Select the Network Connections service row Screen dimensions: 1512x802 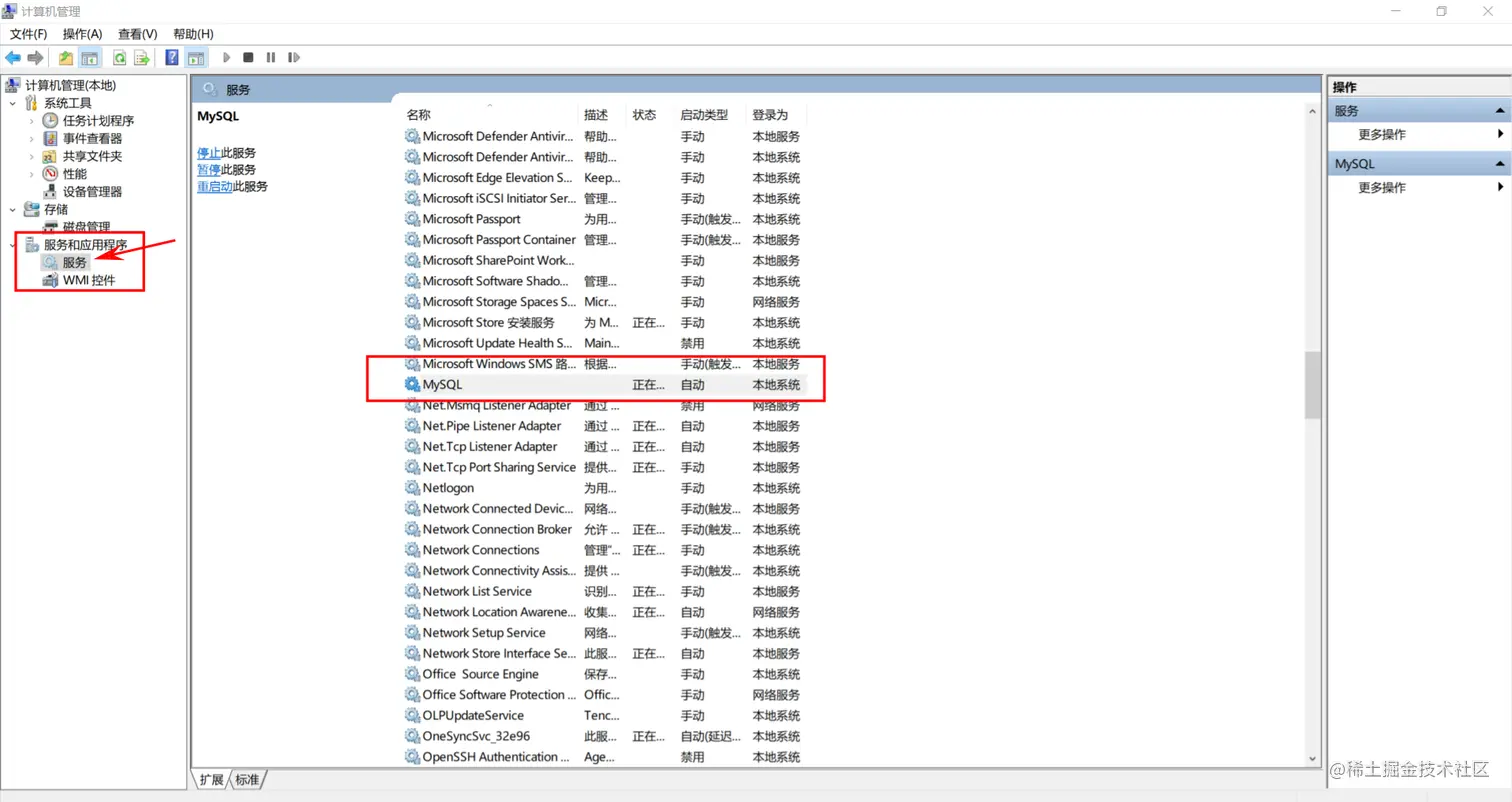pyautogui.click(x=604, y=550)
